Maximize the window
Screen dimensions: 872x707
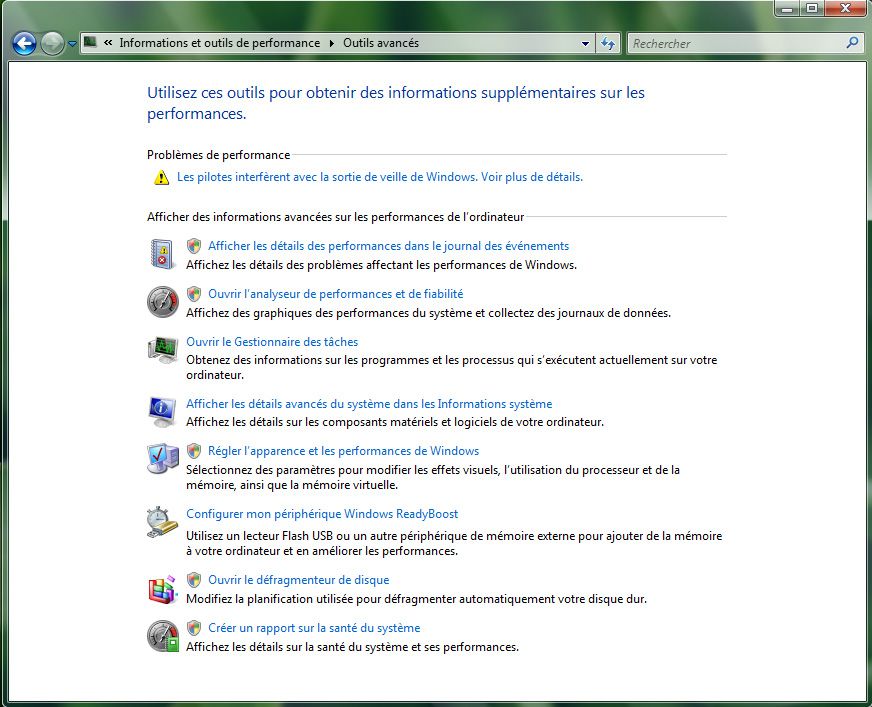tap(812, 8)
